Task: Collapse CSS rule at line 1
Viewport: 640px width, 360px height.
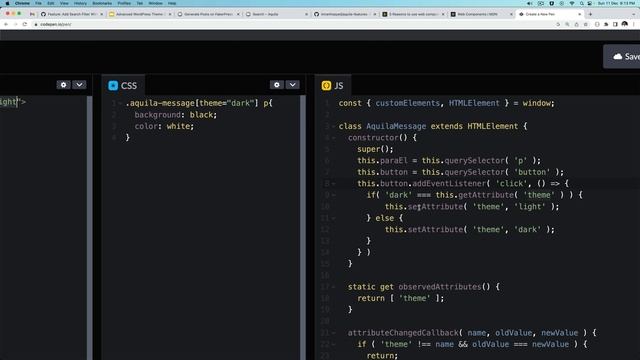Action: click(x=120, y=104)
